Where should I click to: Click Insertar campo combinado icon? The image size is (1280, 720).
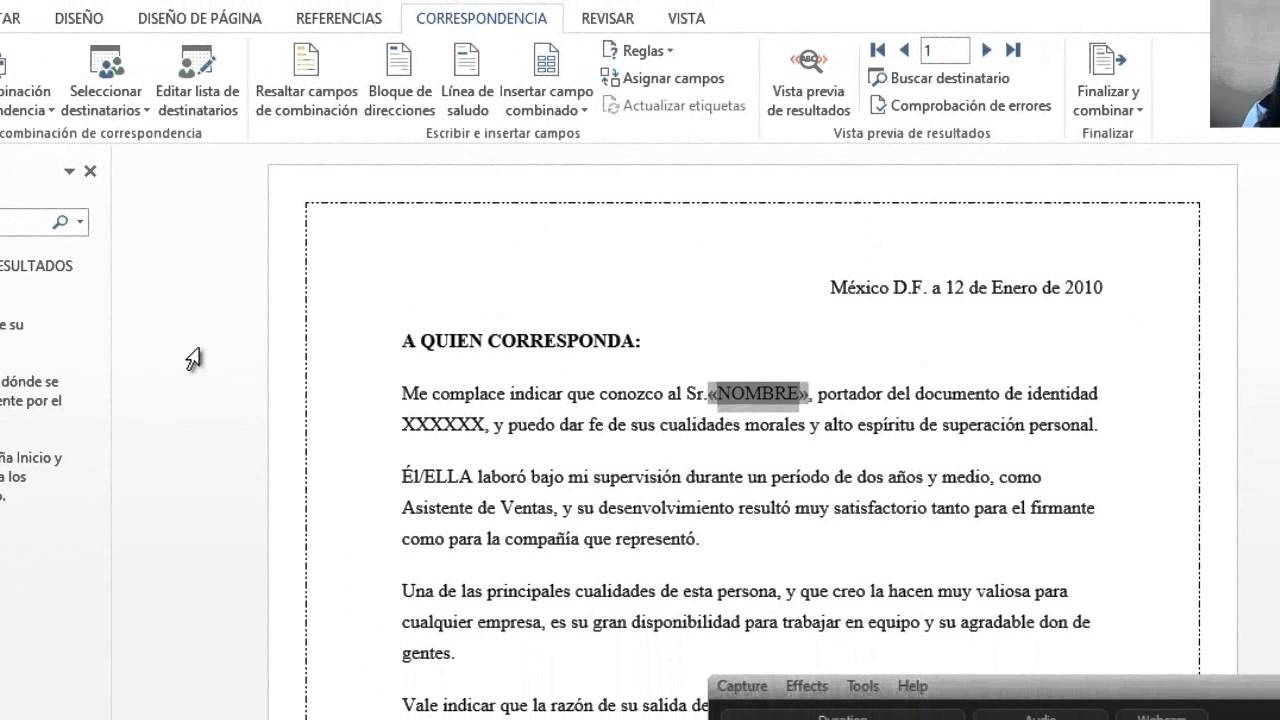pos(546,61)
